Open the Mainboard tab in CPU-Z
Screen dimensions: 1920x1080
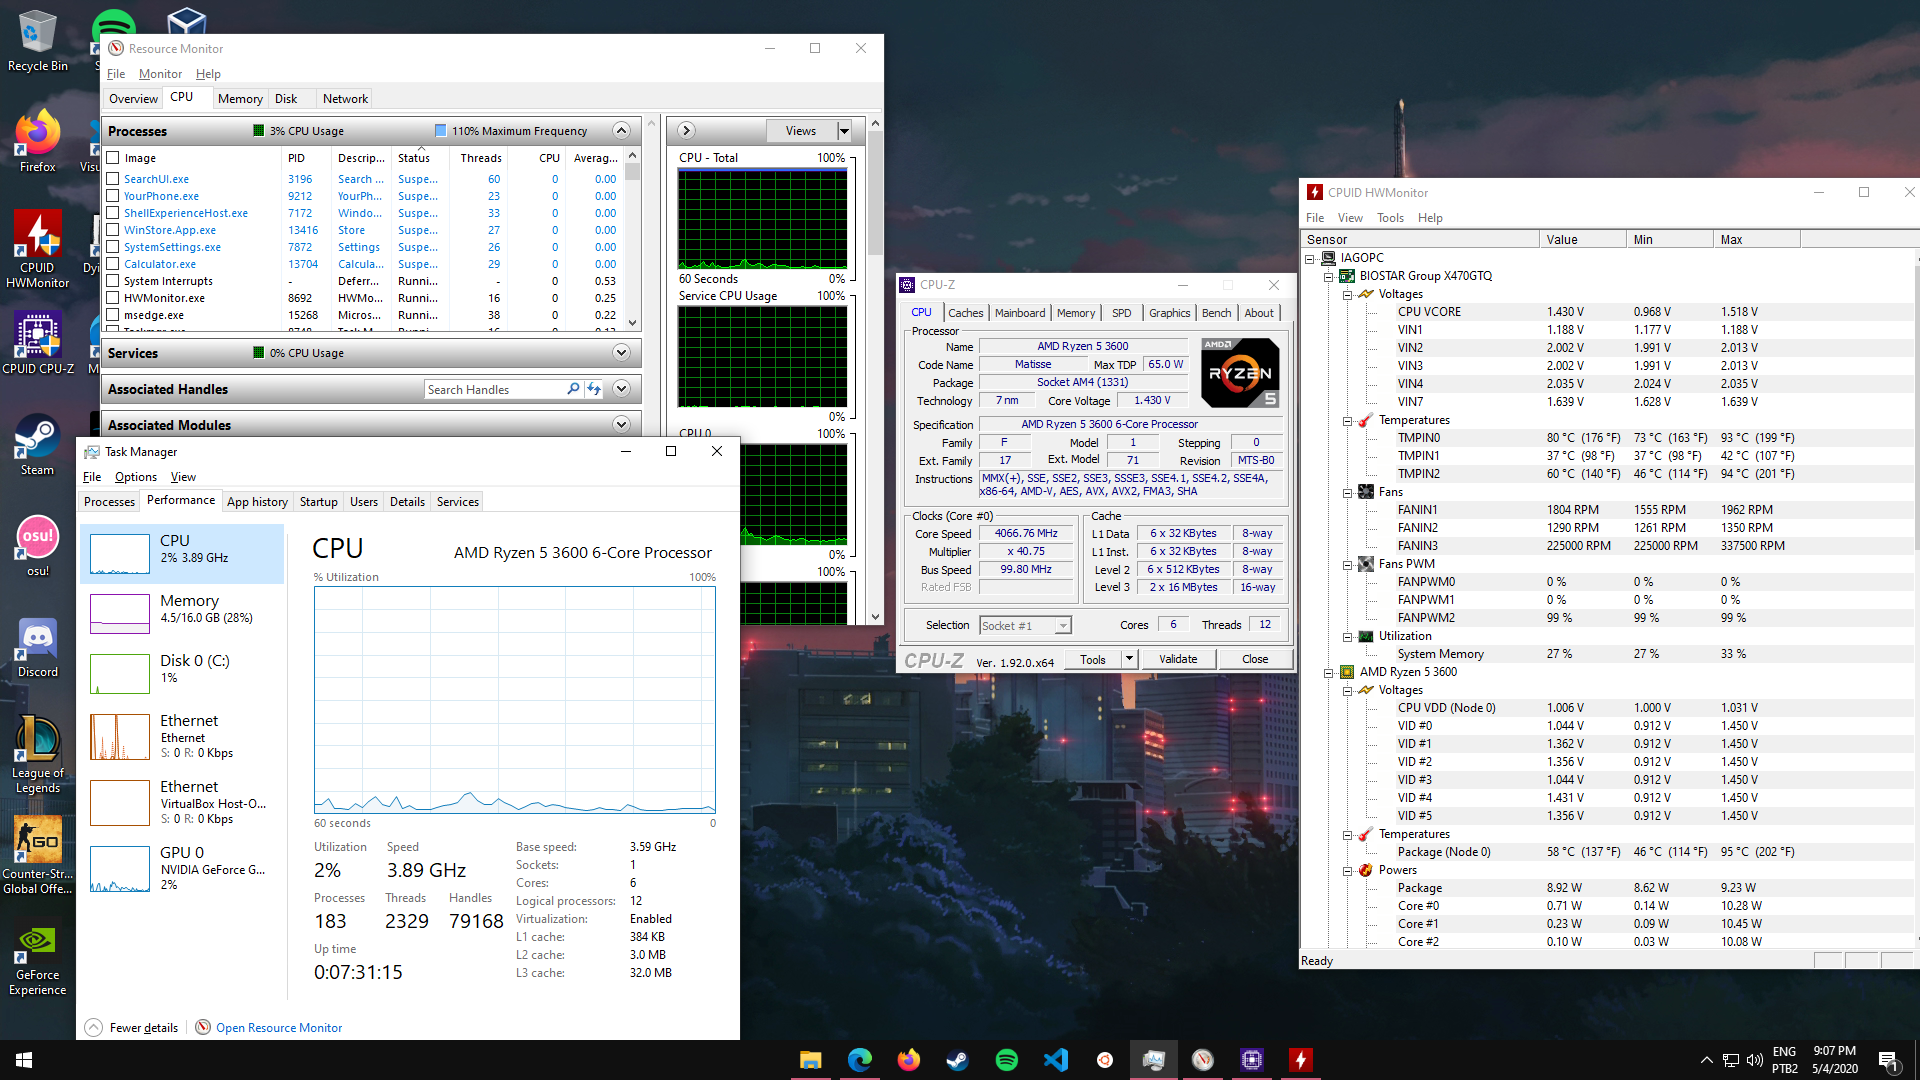tap(1020, 313)
